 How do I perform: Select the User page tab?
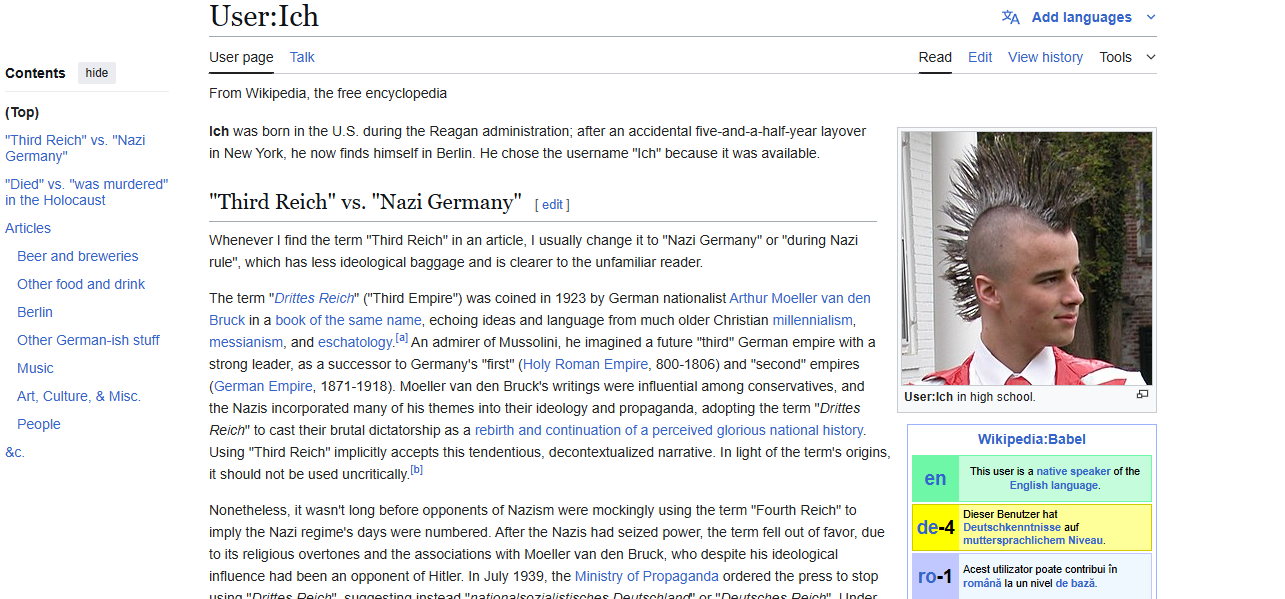click(241, 57)
